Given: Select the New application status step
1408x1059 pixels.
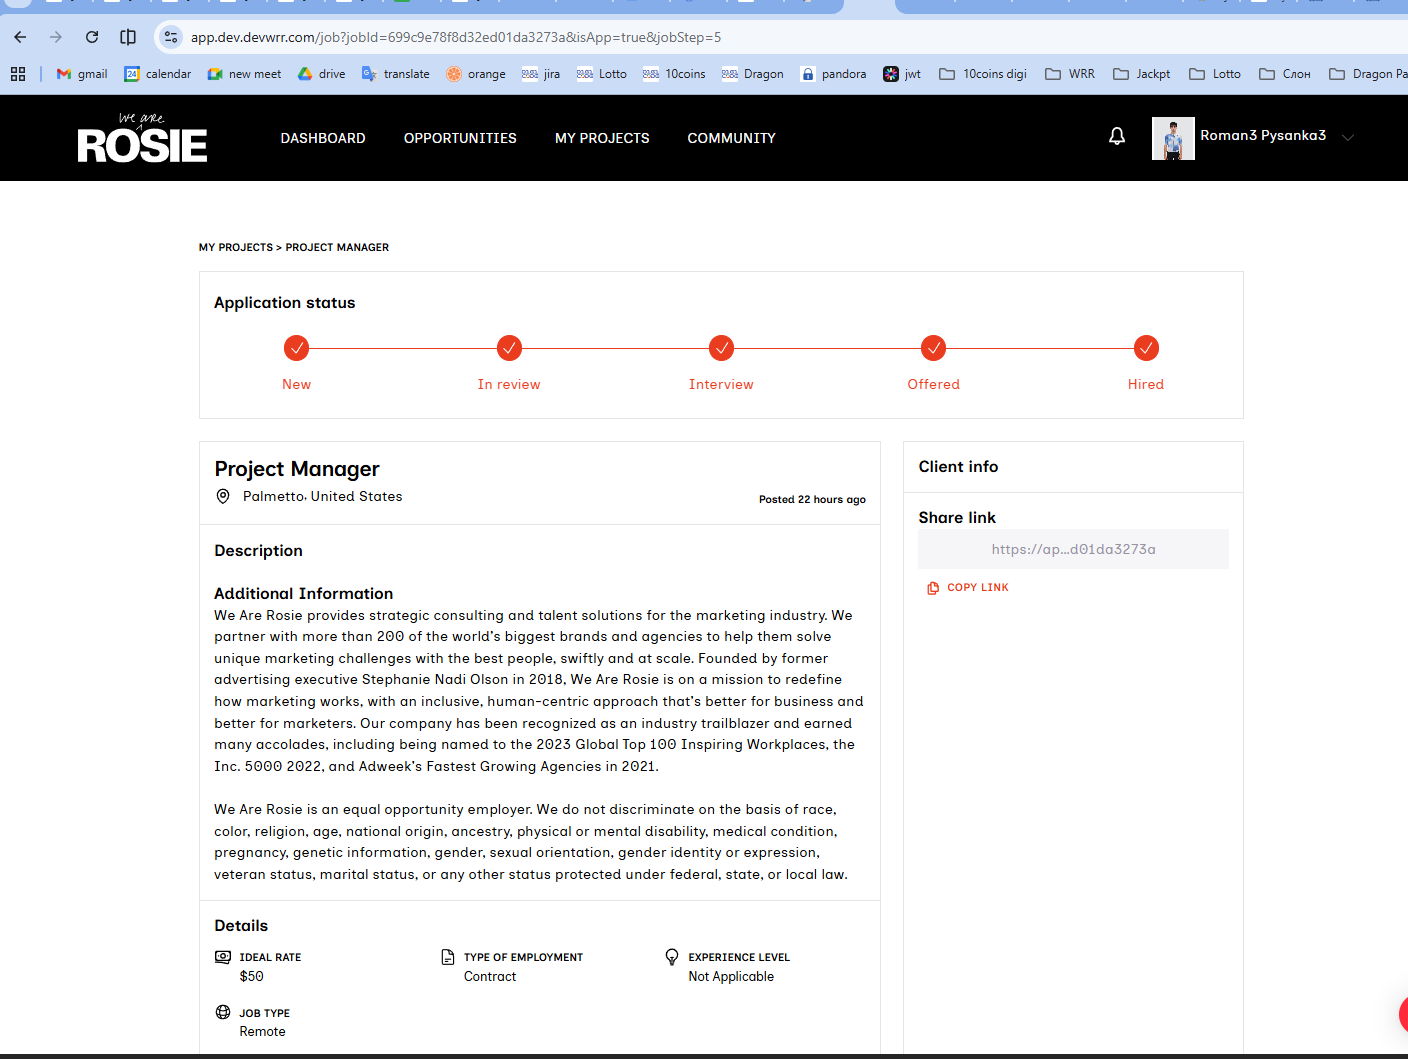Looking at the screenshot, I should click(x=296, y=348).
